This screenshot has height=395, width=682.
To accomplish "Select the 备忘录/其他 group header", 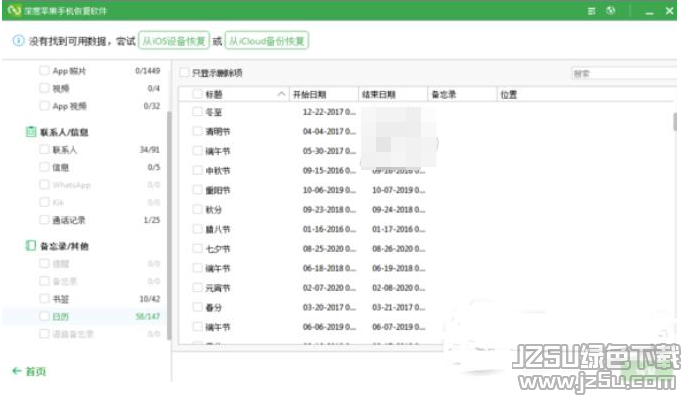I will [64, 246].
